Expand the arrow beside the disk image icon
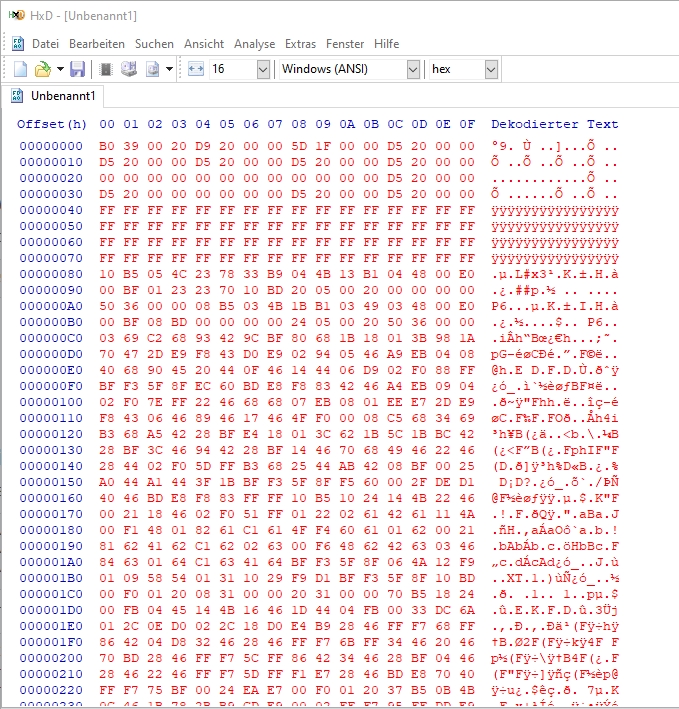 169,69
